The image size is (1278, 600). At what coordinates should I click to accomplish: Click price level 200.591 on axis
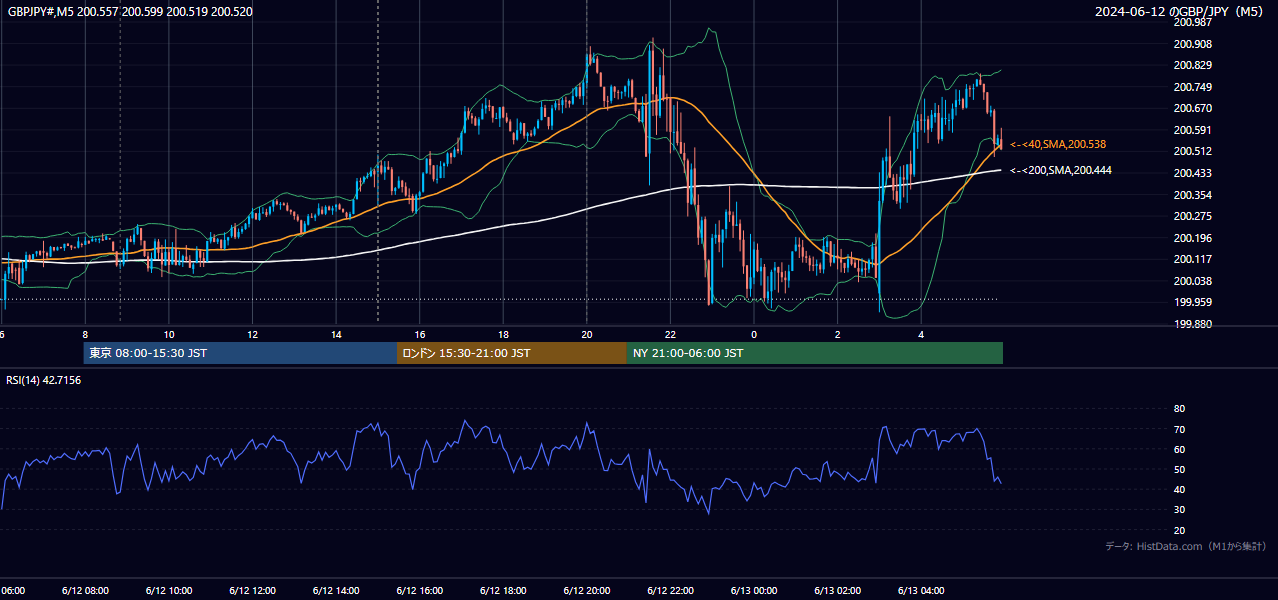[1192, 130]
